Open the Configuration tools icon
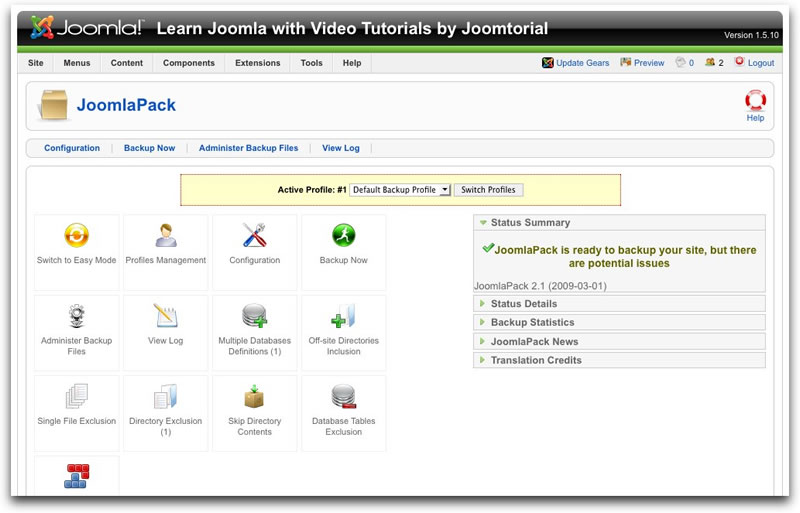Image resolution: width=800 pixels, height=513 pixels. tap(255, 235)
